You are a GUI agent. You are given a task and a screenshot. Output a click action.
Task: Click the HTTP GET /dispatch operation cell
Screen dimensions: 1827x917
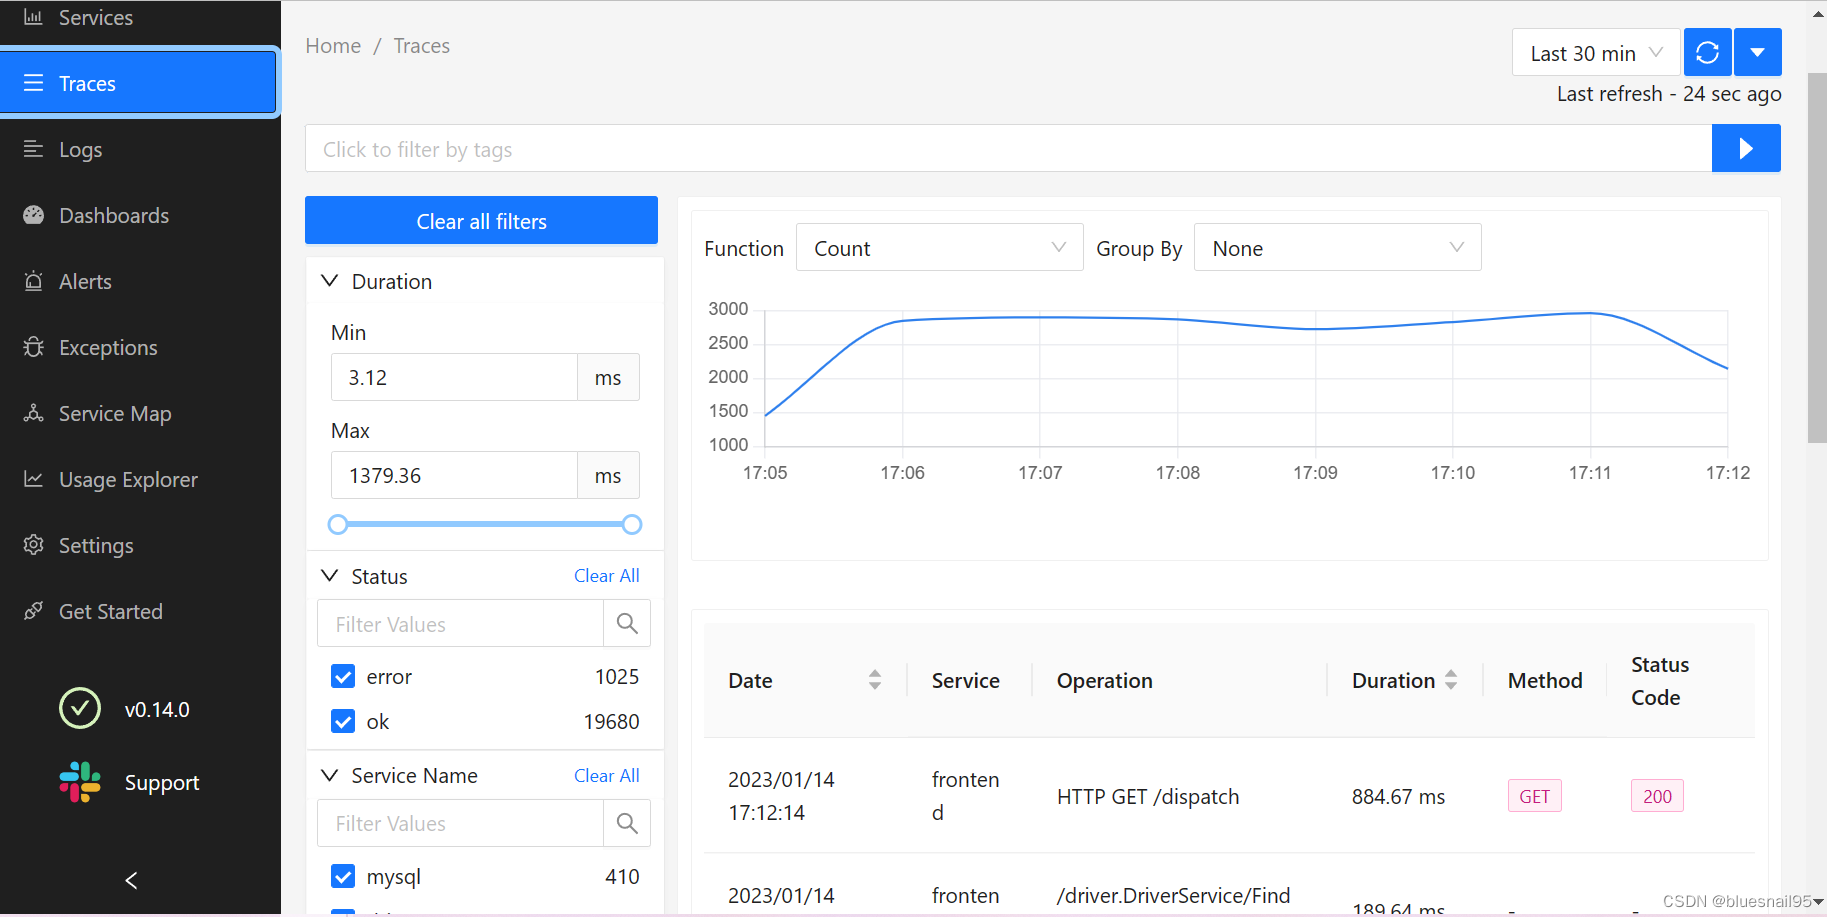coord(1148,796)
